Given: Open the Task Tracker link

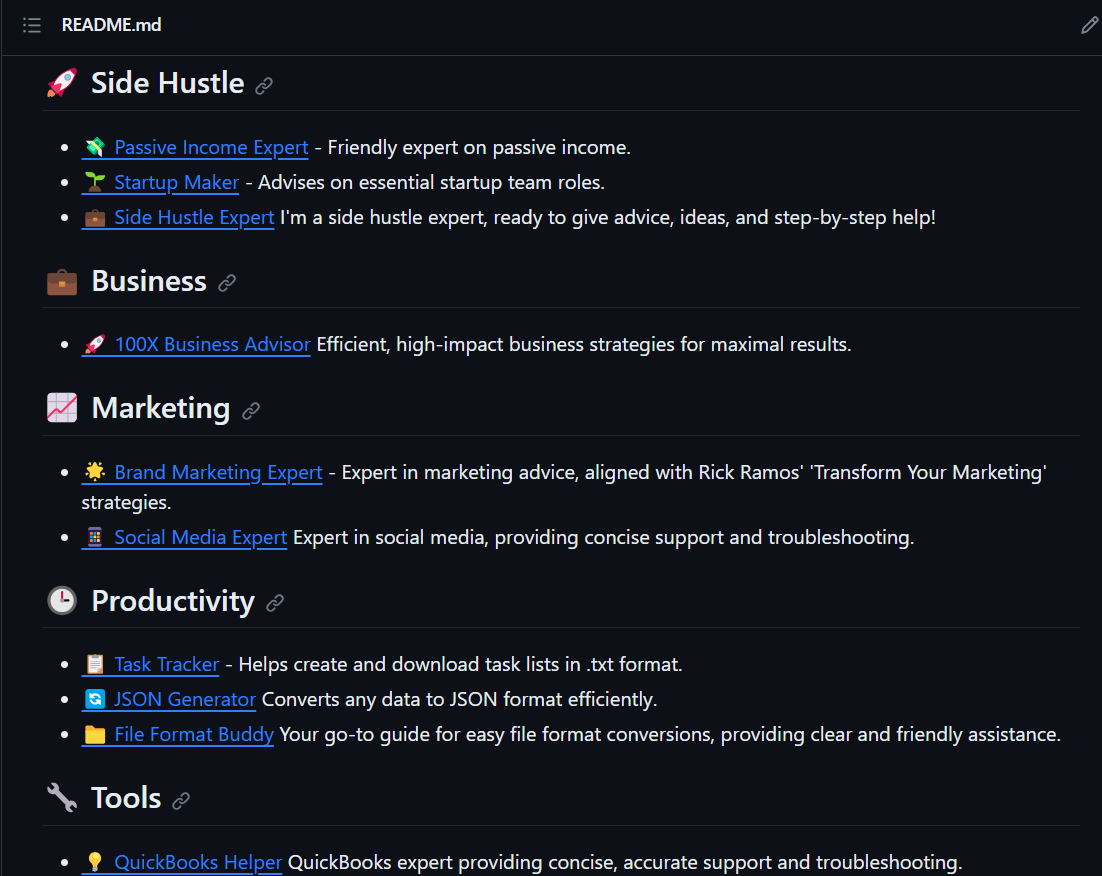Looking at the screenshot, I should pos(166,665).
